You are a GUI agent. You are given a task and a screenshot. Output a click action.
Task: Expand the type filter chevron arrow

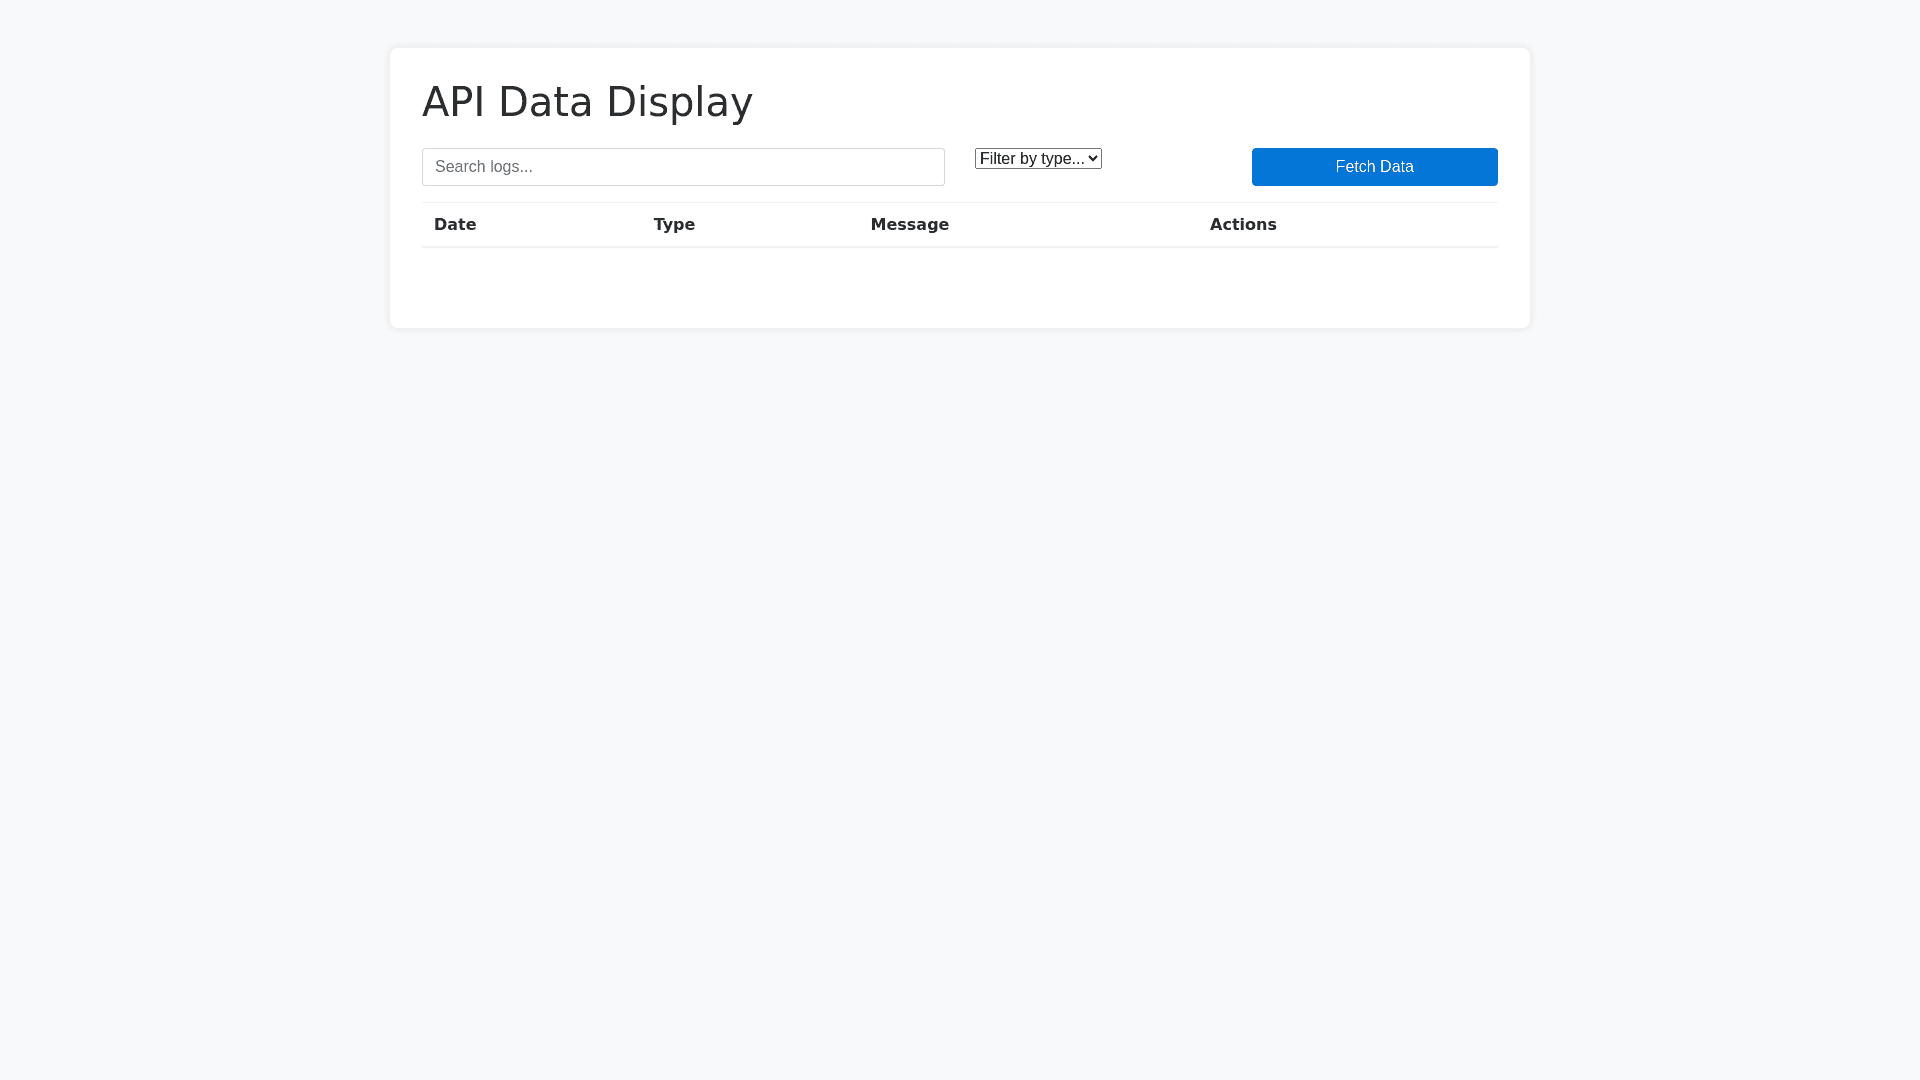pos(1093,159)
